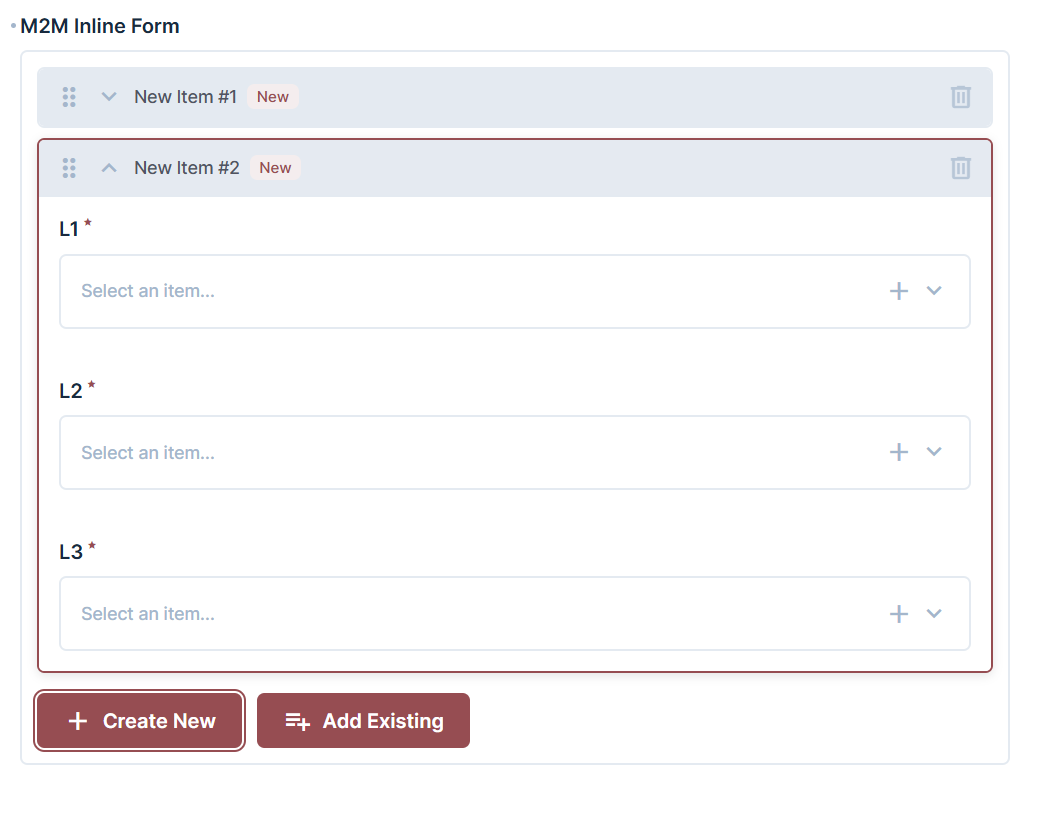Click the L1 select input field

click(400, 291)
